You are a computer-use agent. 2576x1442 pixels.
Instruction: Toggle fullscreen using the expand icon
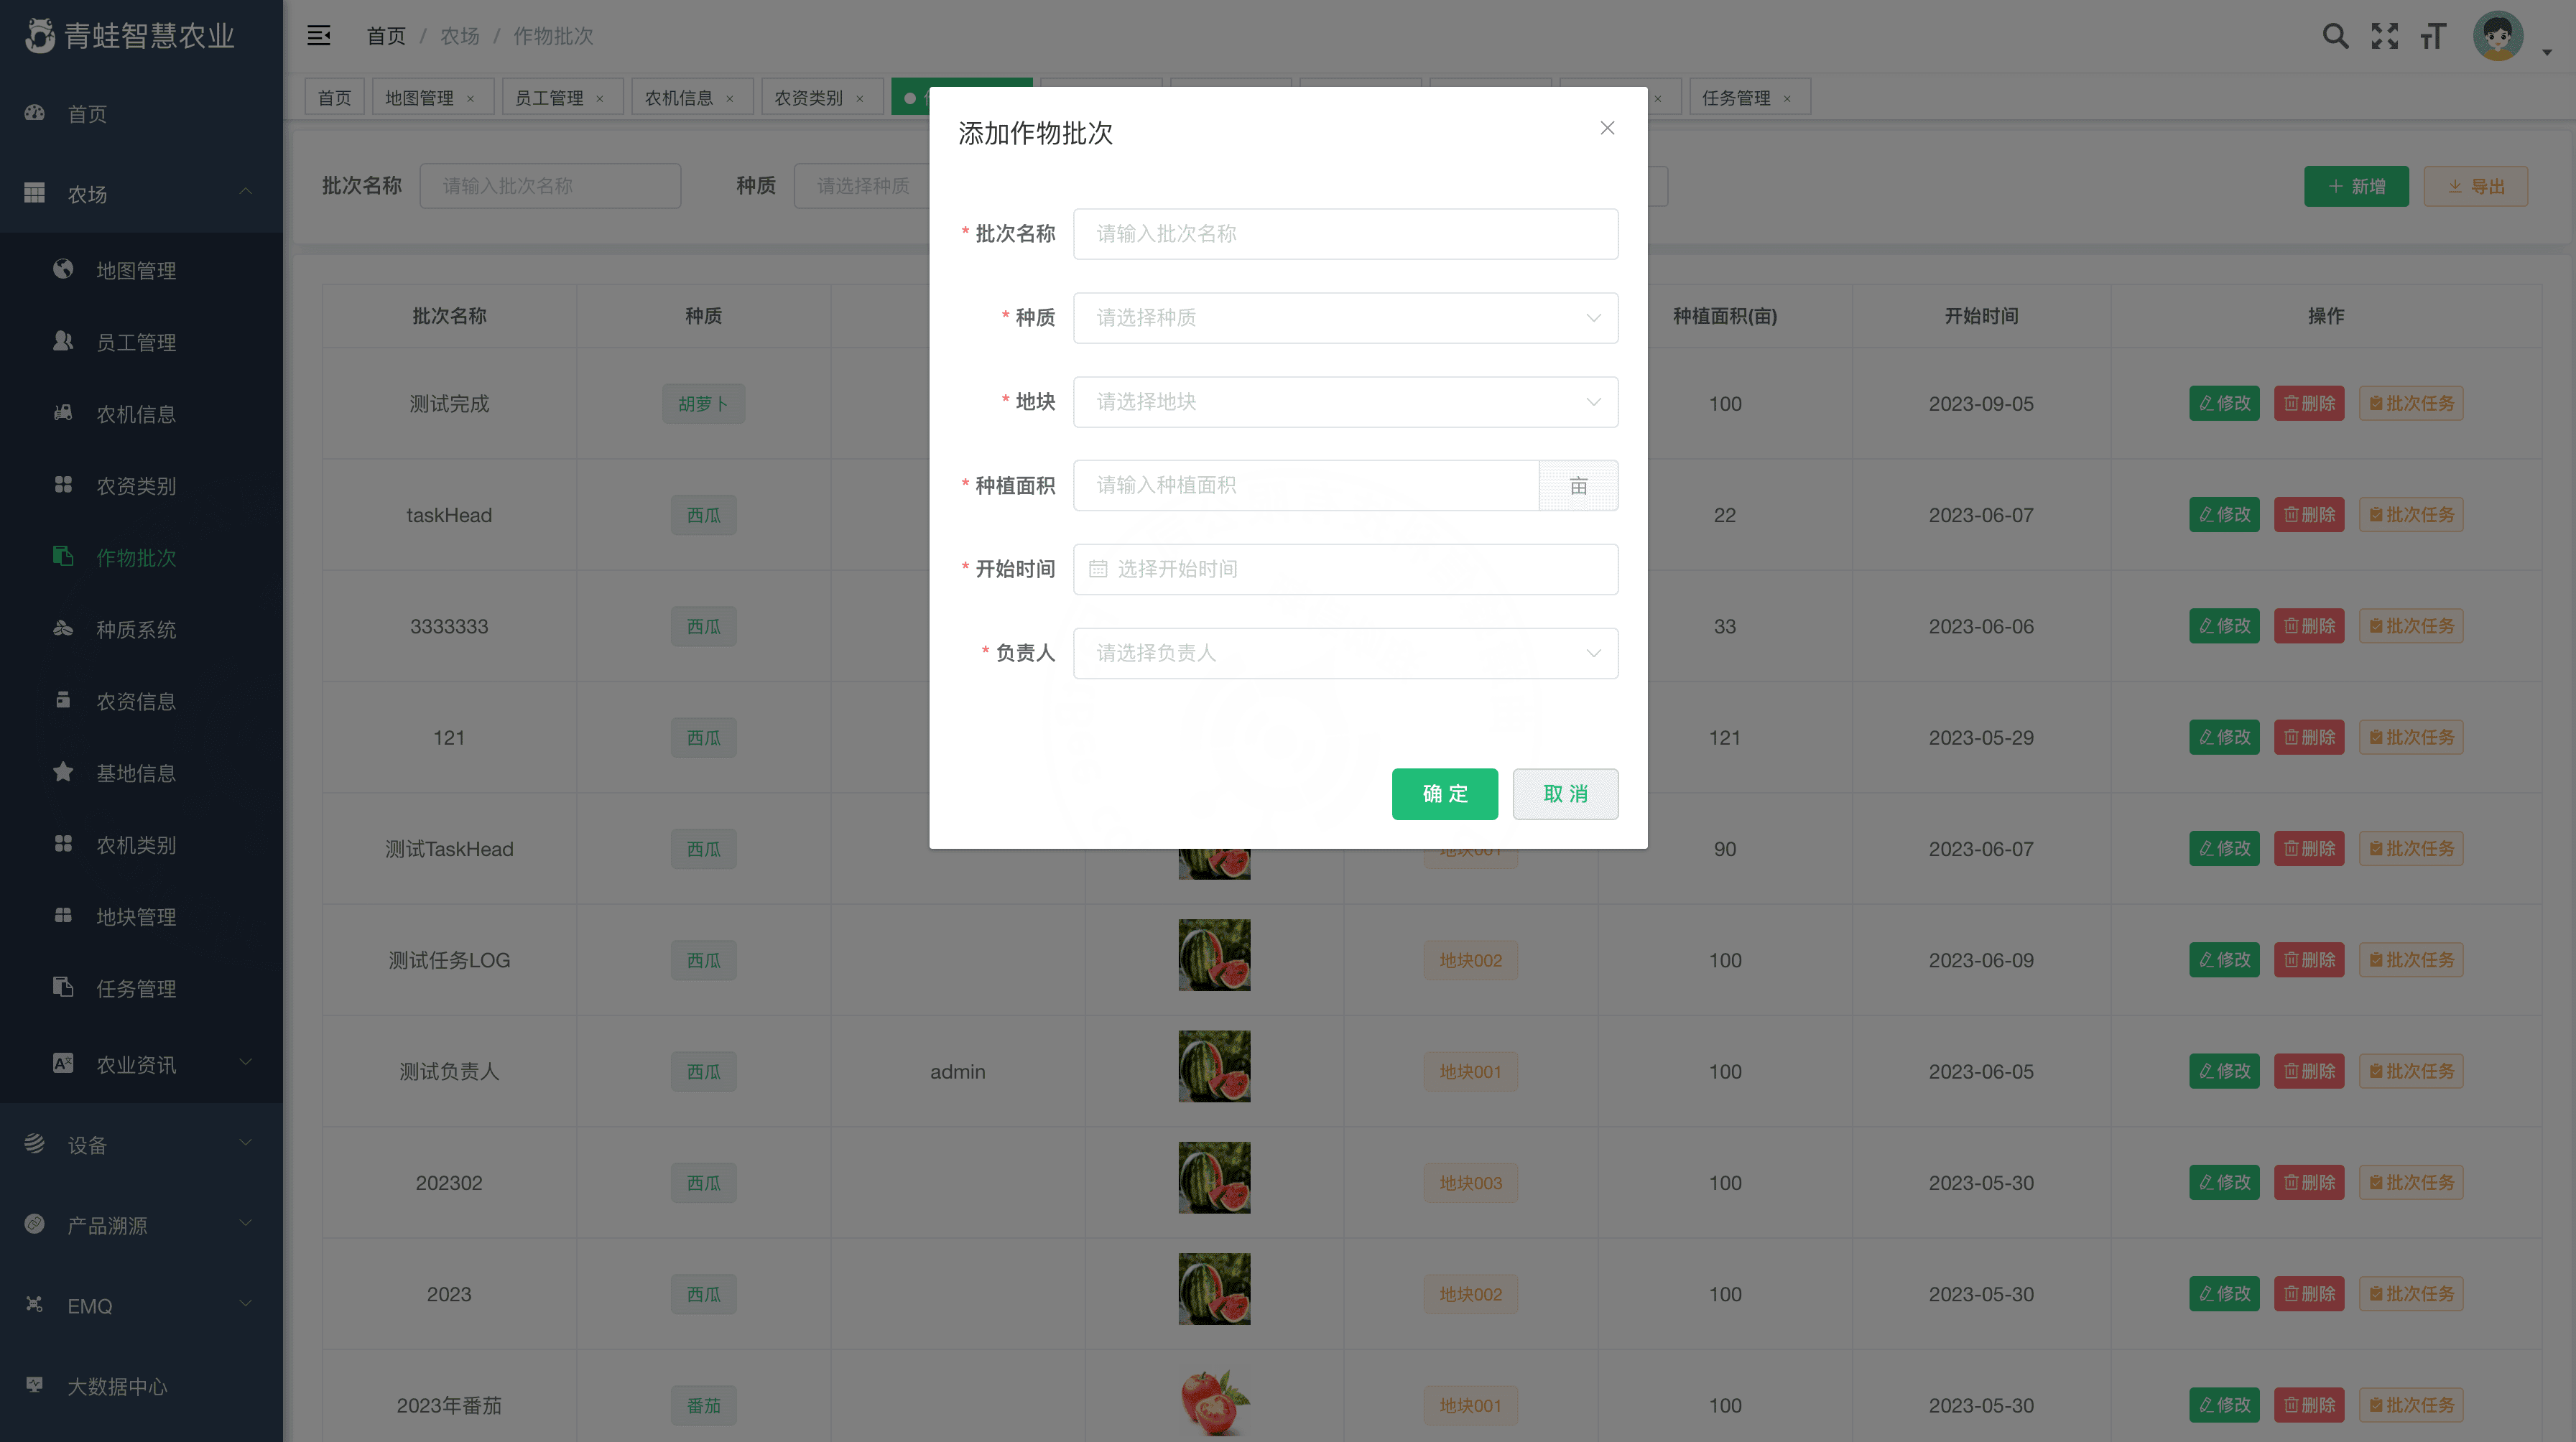[x=2384, y=36]
